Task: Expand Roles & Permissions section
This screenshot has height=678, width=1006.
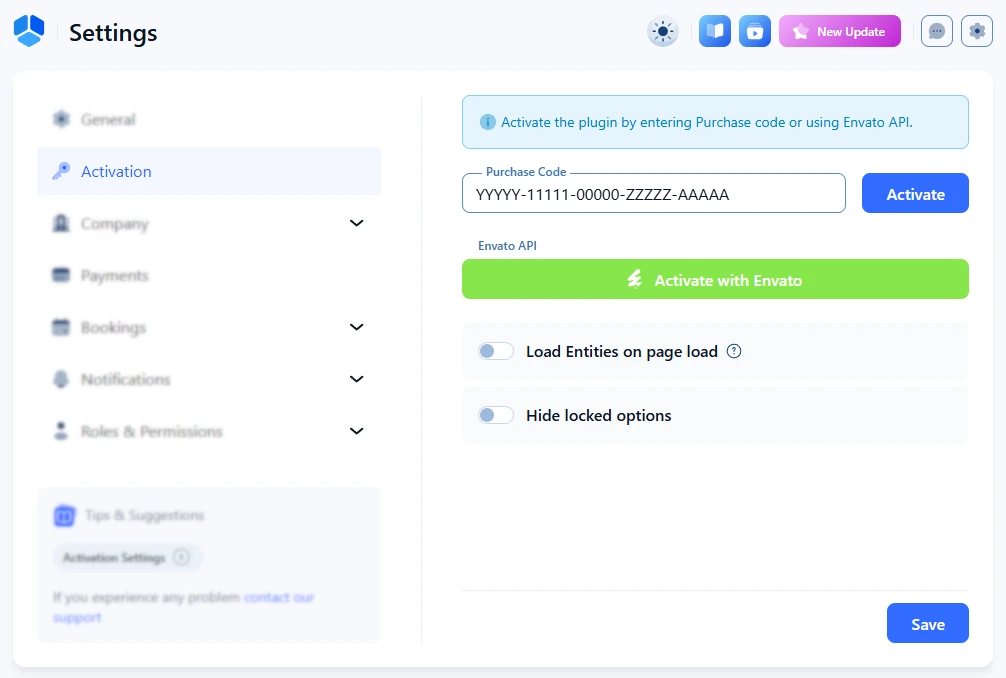Action: coord(356,431)
